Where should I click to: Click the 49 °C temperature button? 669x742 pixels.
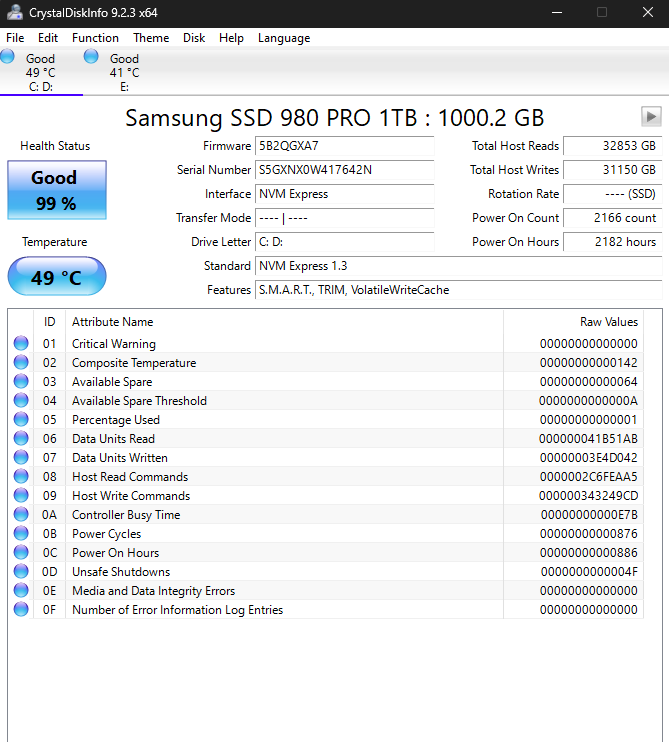click(x=57, y=276)
